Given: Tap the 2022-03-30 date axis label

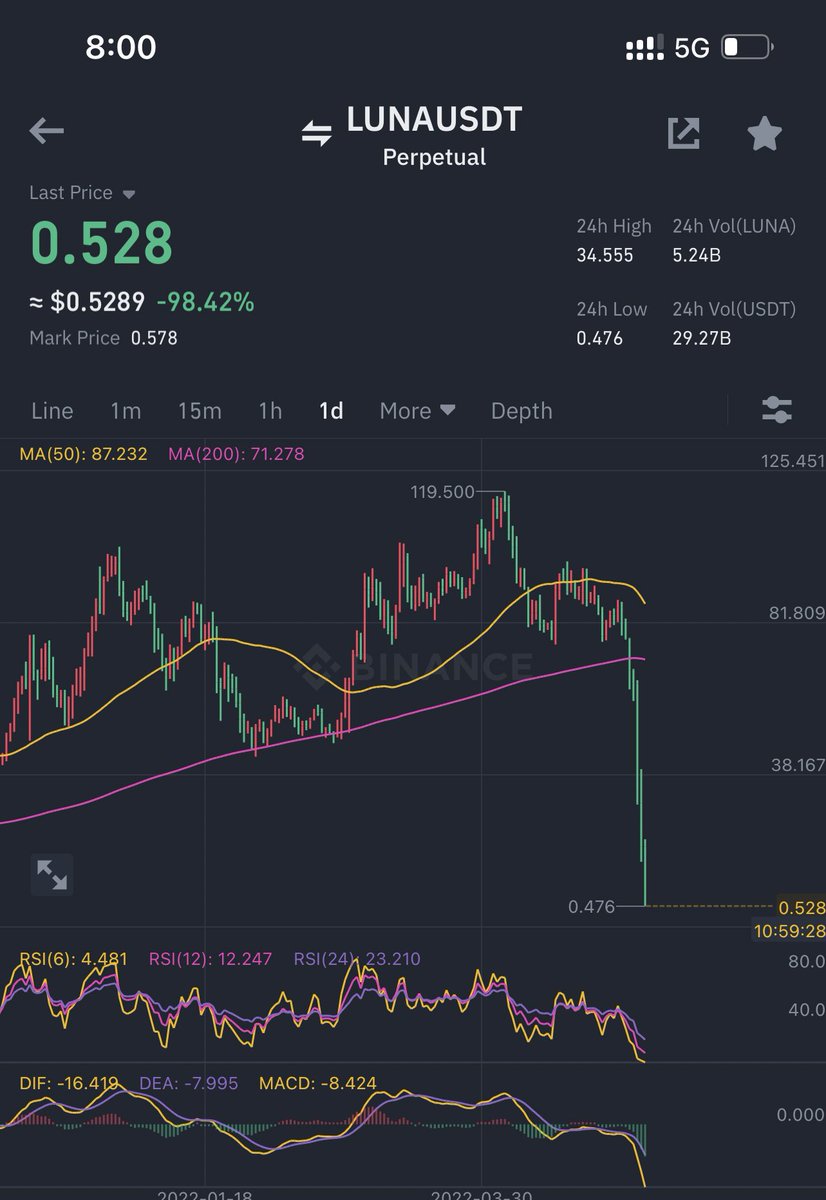Looking at the screenshot, I should (480, 1194).
